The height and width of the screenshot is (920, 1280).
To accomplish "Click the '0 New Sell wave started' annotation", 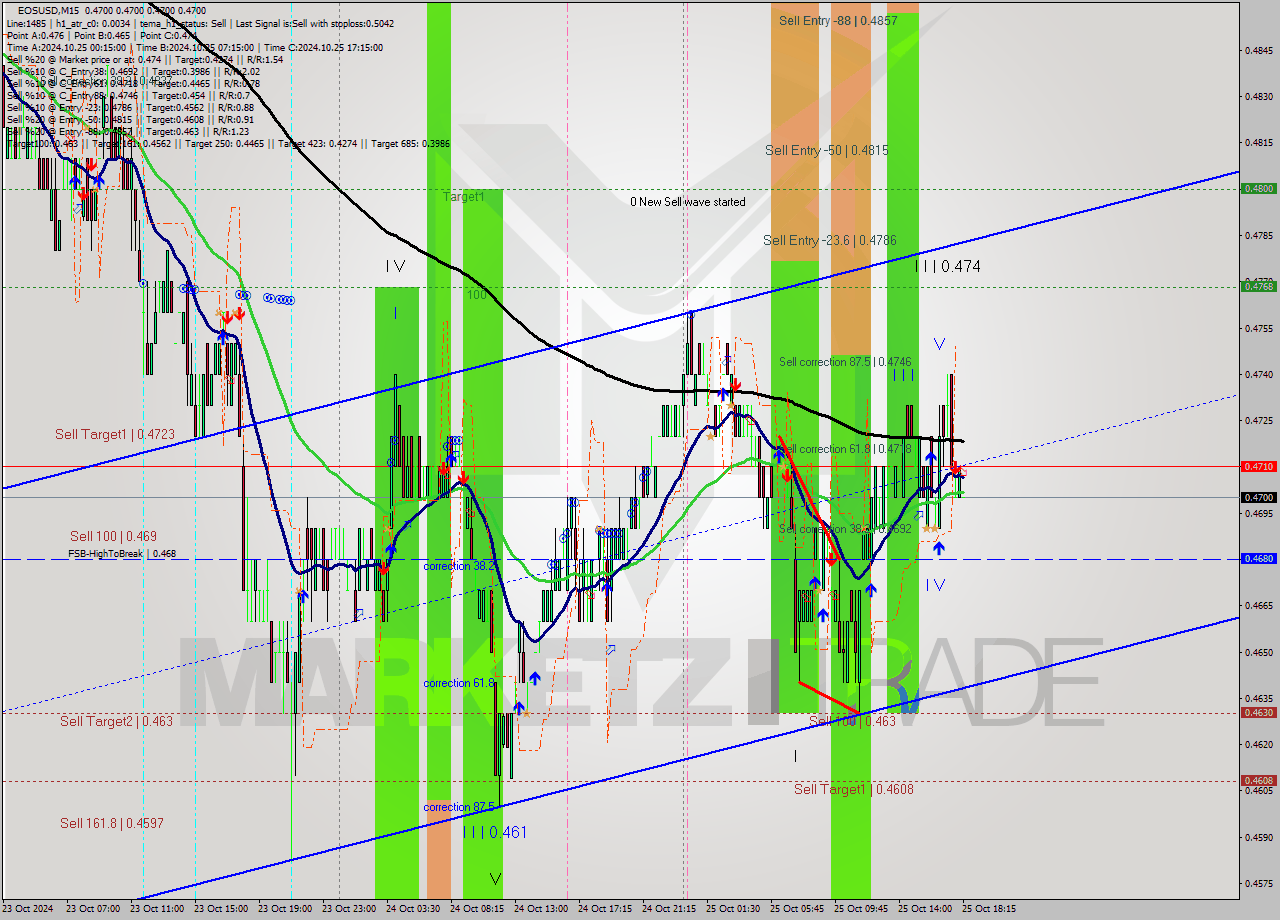I will click(x=687, y=202).
